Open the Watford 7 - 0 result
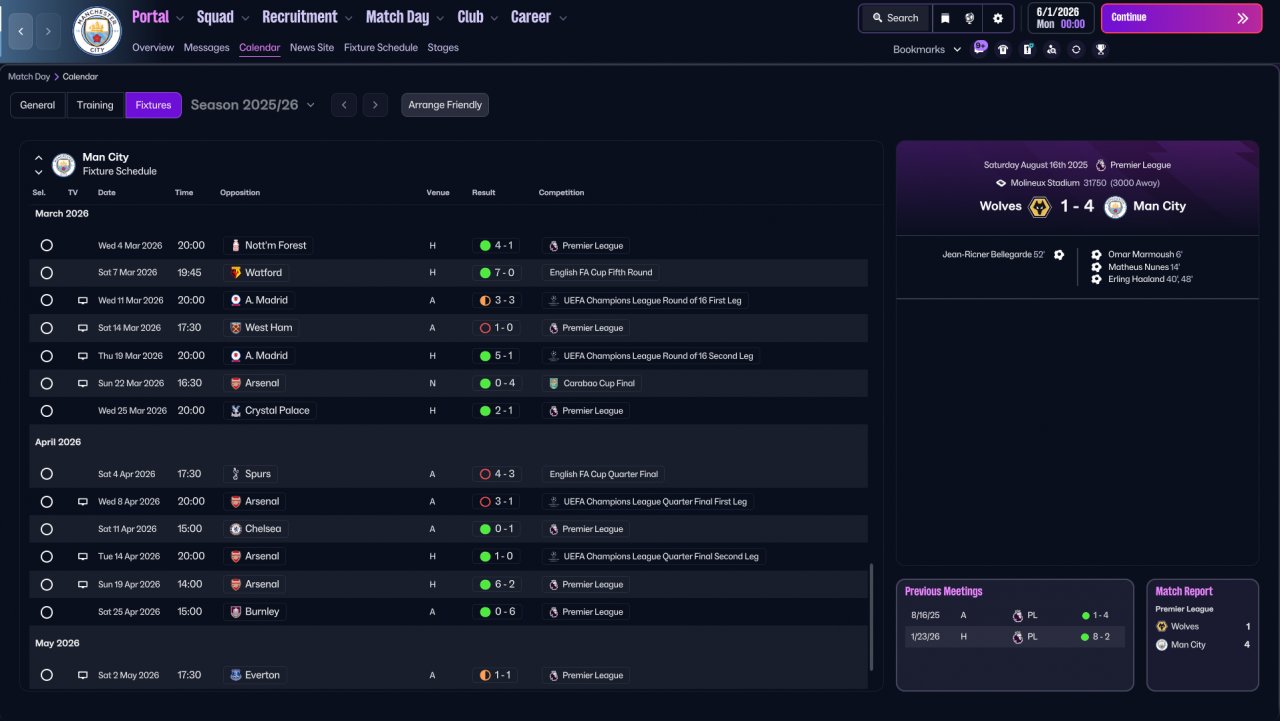 click(x=496, y=272)
